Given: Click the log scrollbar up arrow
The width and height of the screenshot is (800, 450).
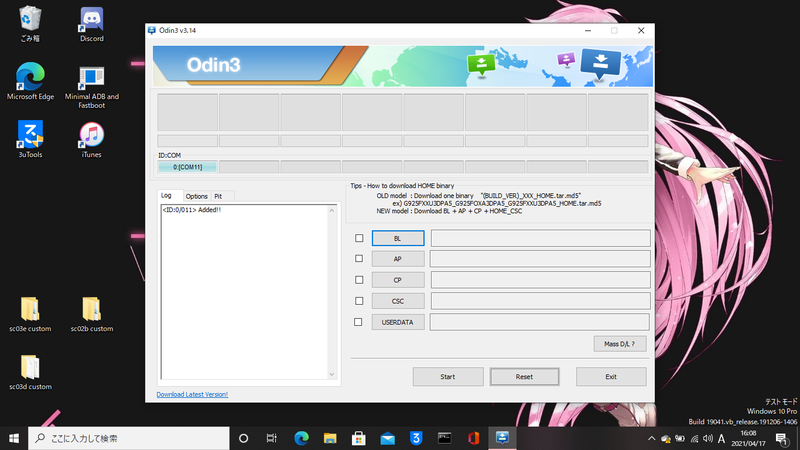Looking at the screenshot, I should (332, 210).
